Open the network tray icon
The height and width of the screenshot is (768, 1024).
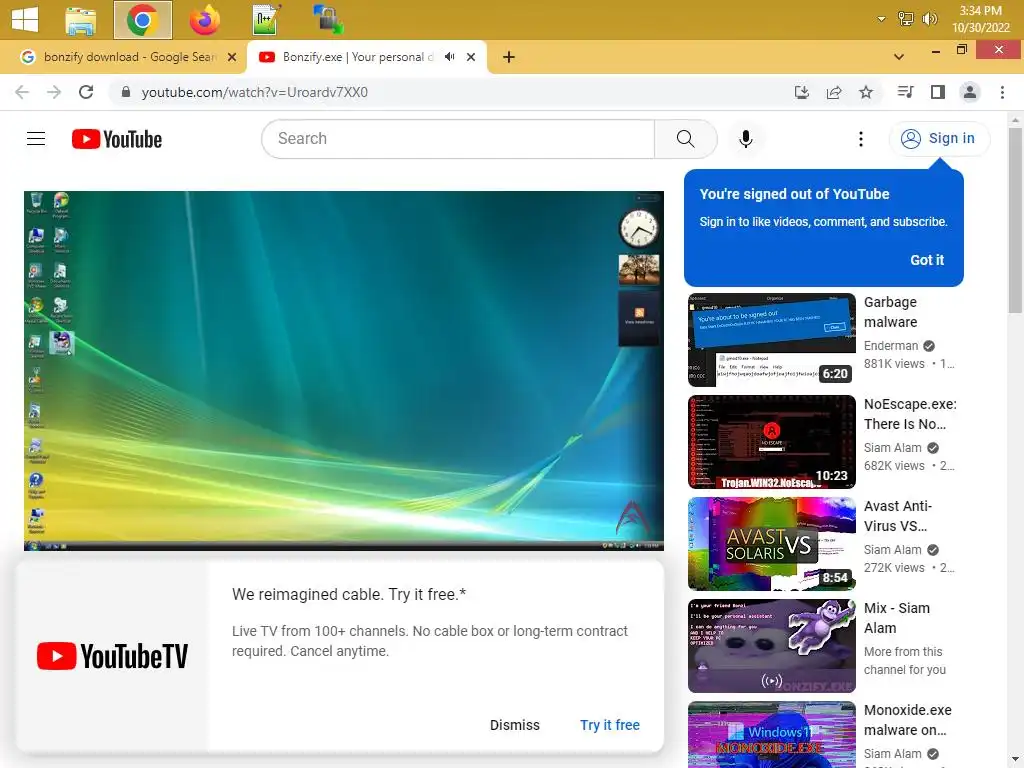pos(905,19)
